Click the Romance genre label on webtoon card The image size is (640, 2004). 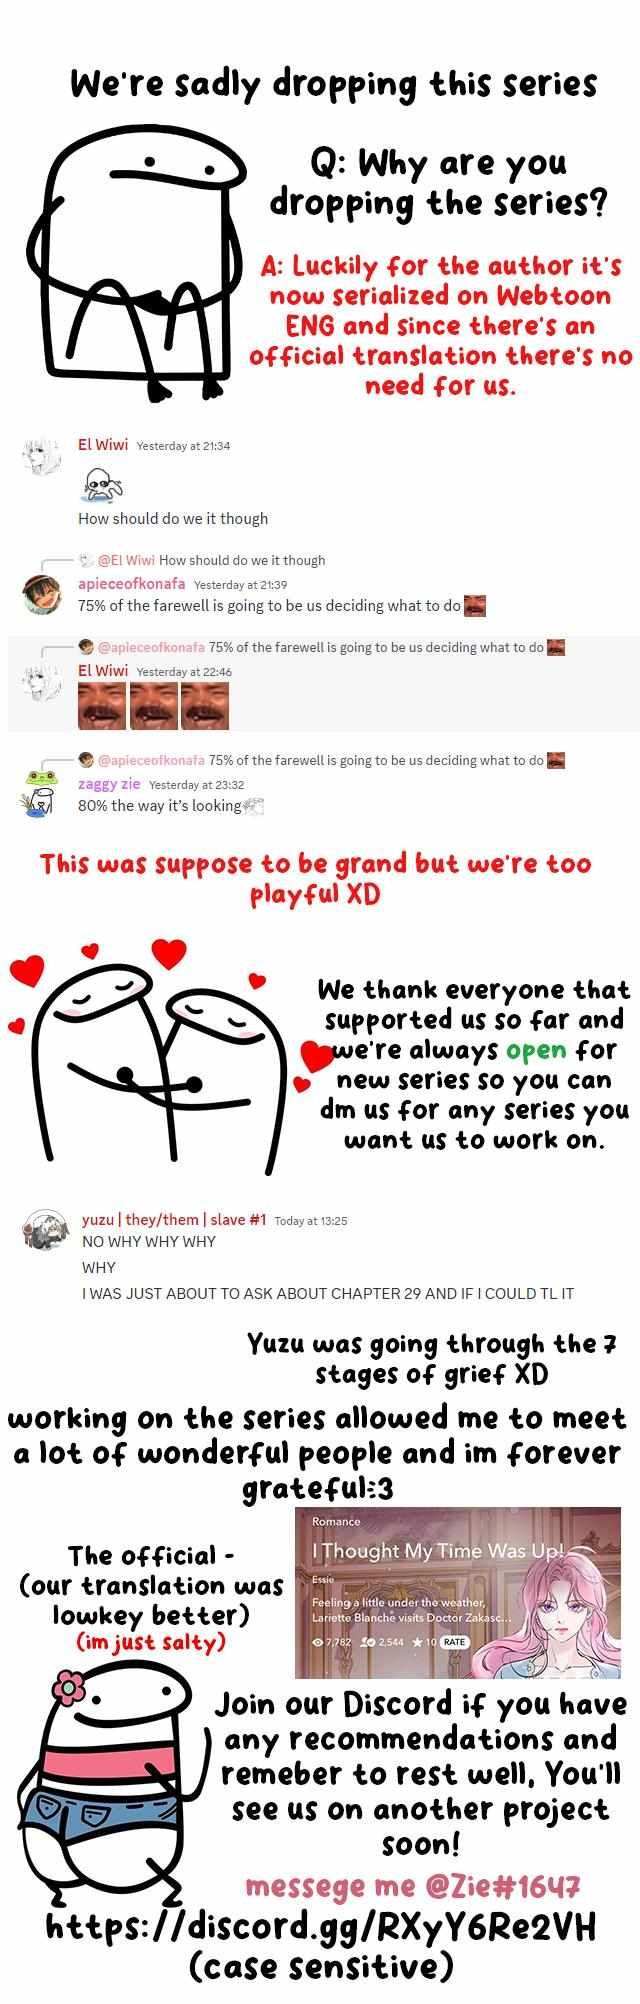[x=336, y=1521]
